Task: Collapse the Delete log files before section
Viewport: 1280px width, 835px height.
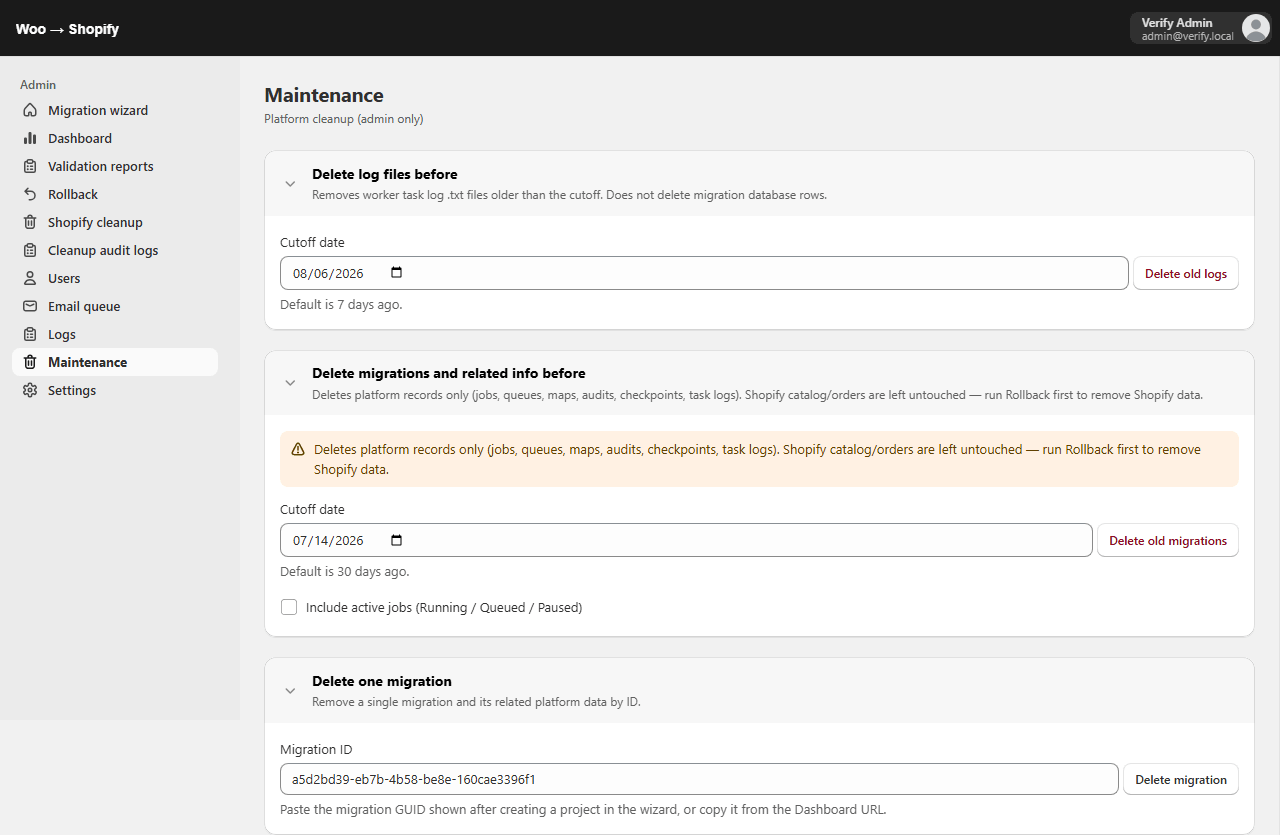Action: pos(290,184)
